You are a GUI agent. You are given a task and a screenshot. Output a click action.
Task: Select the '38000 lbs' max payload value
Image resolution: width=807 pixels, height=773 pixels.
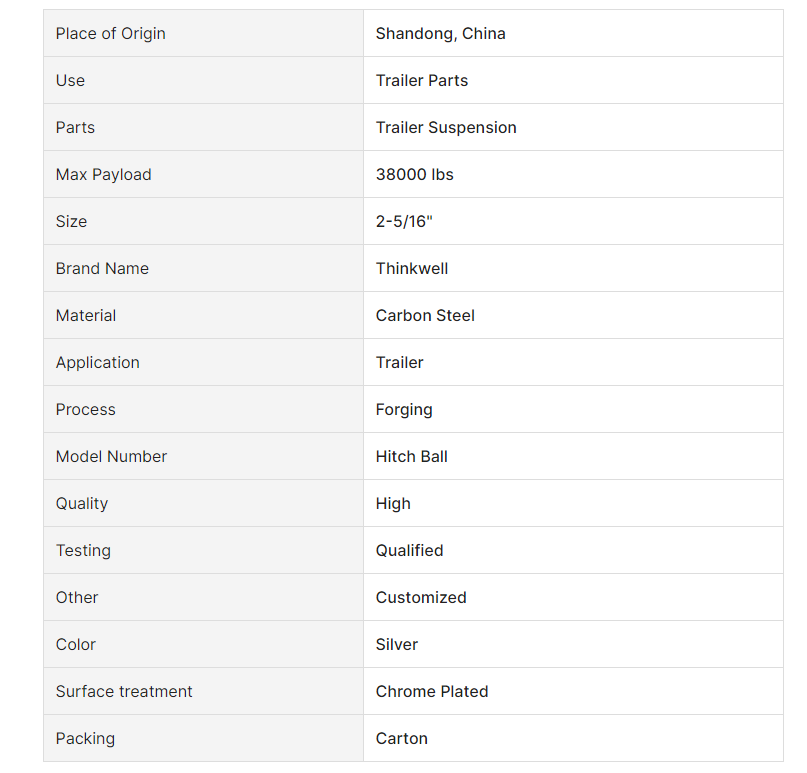pyautogui.click(x=414, y=174)
